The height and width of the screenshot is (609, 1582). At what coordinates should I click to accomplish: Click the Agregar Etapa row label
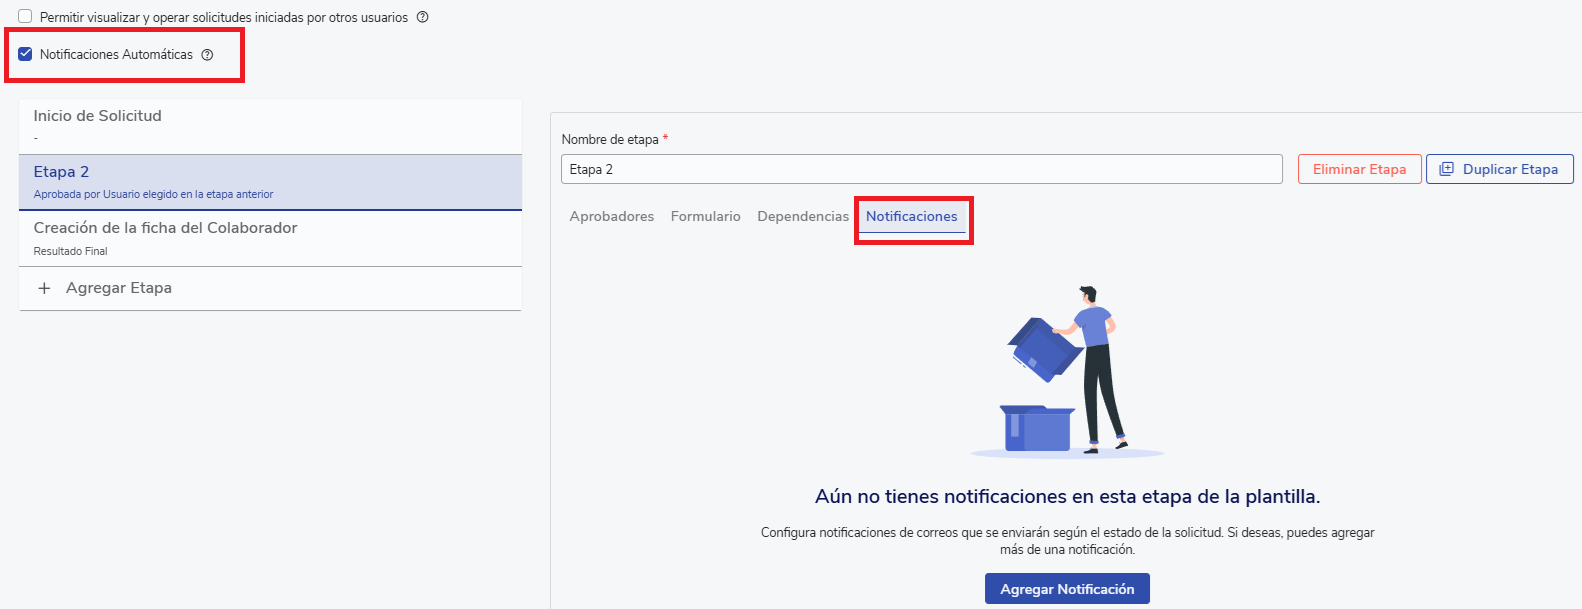118,288
